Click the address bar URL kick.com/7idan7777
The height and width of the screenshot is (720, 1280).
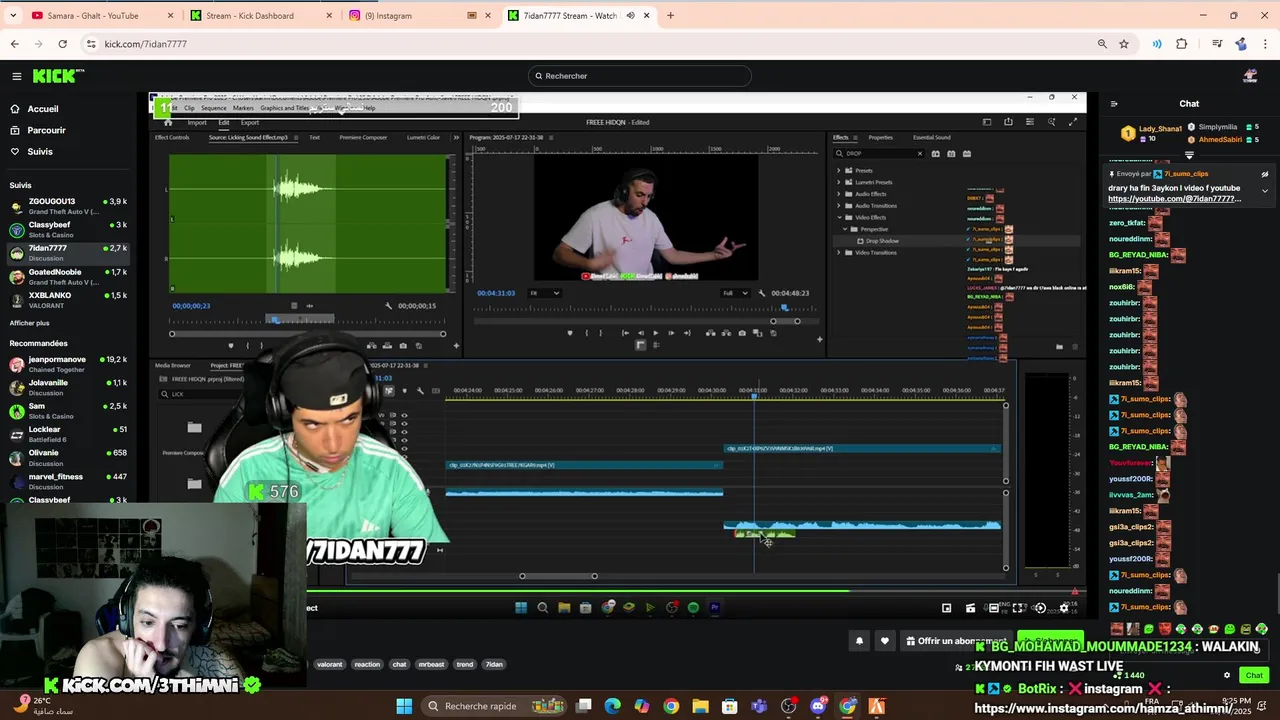146,44
